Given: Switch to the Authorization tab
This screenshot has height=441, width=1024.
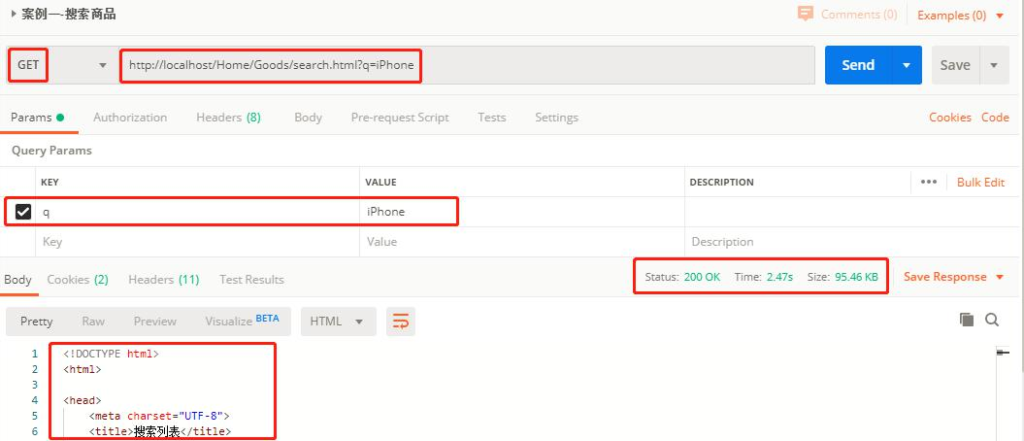Looking at the screenshot, I should [130, 117].
